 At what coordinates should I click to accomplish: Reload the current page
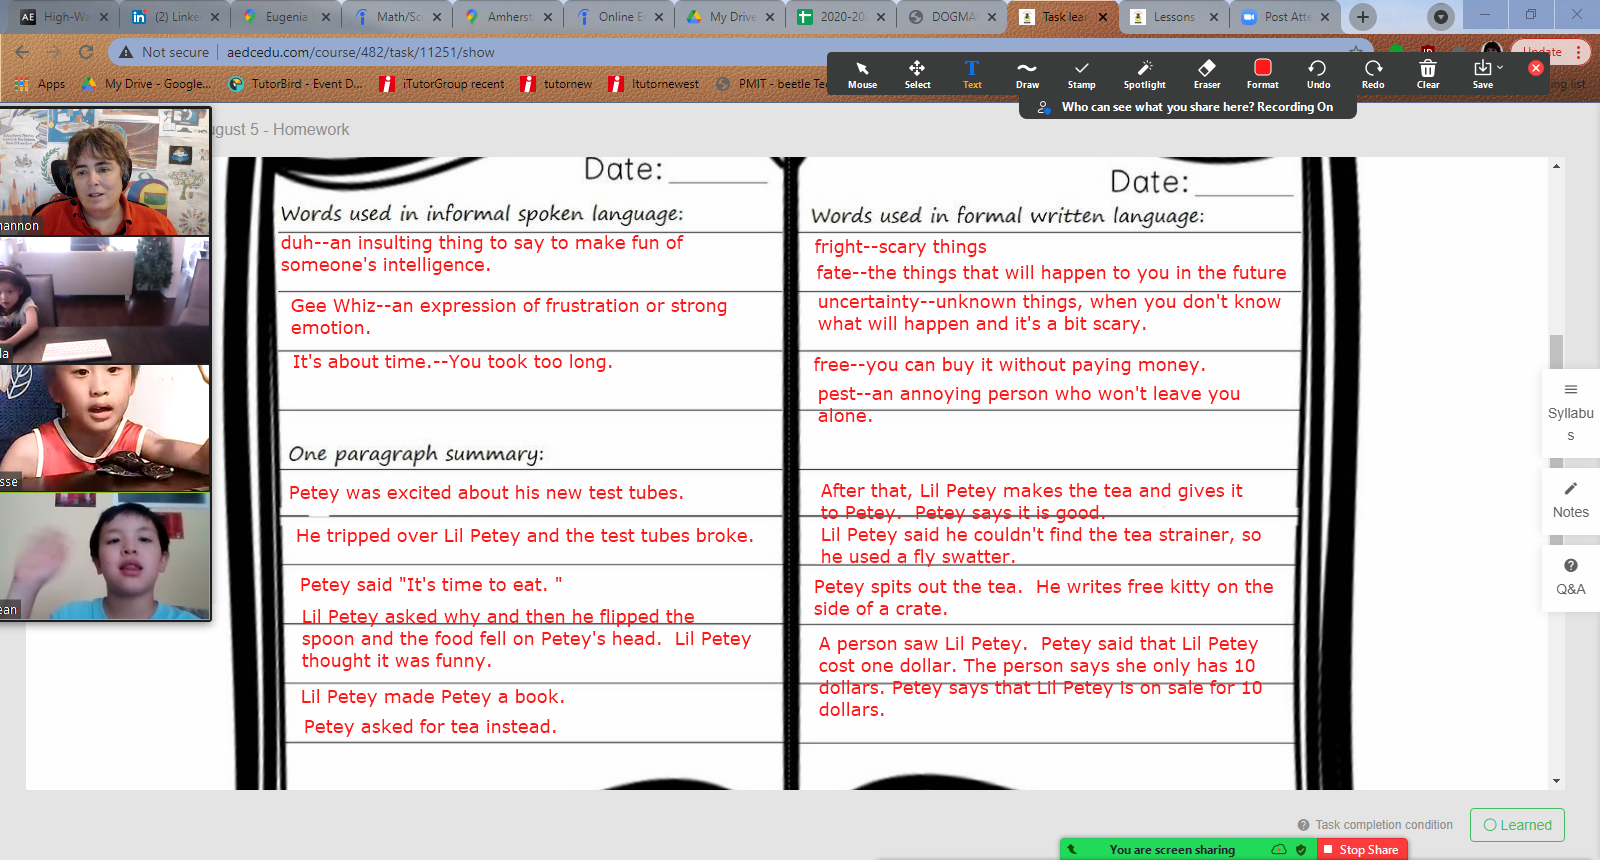[x=86, y=52]
